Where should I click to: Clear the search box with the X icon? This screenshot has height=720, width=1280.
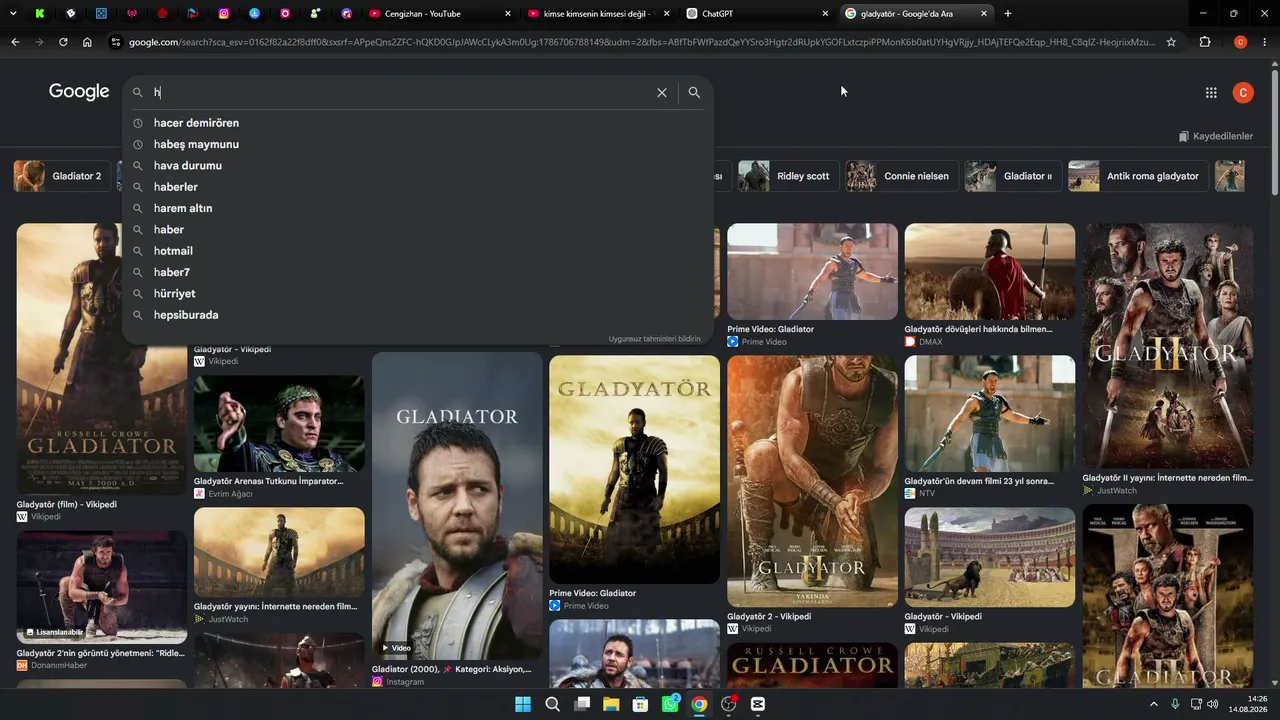pyautogui.click(x=661, y=92)
